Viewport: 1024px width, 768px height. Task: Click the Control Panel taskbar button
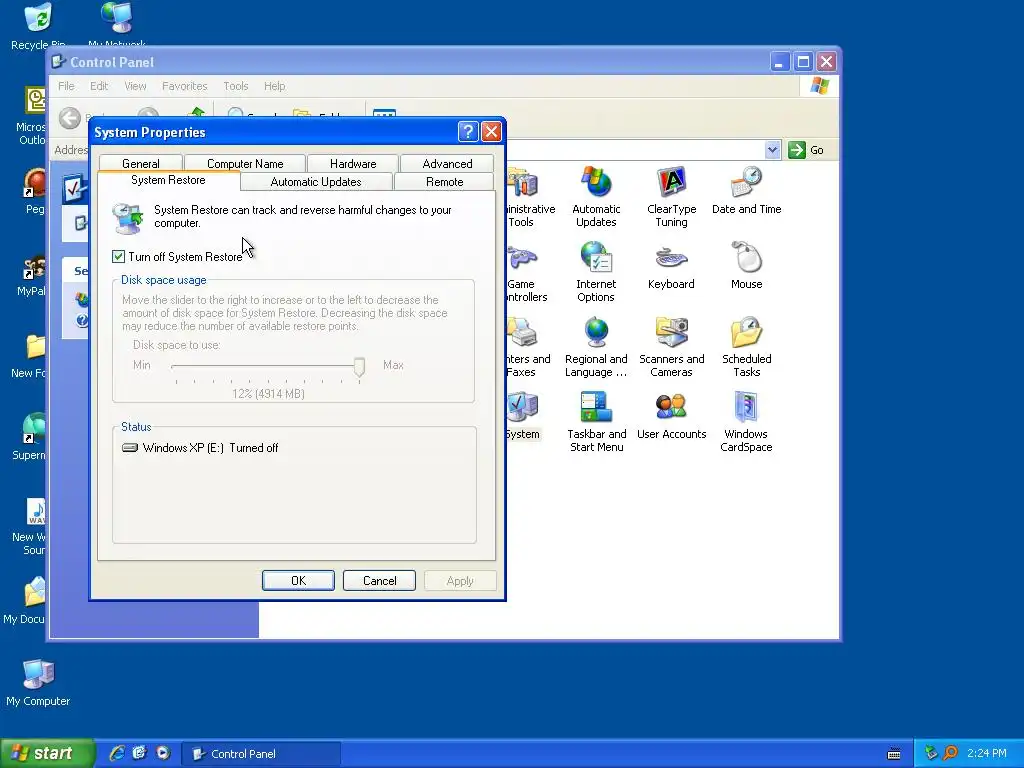261,754
